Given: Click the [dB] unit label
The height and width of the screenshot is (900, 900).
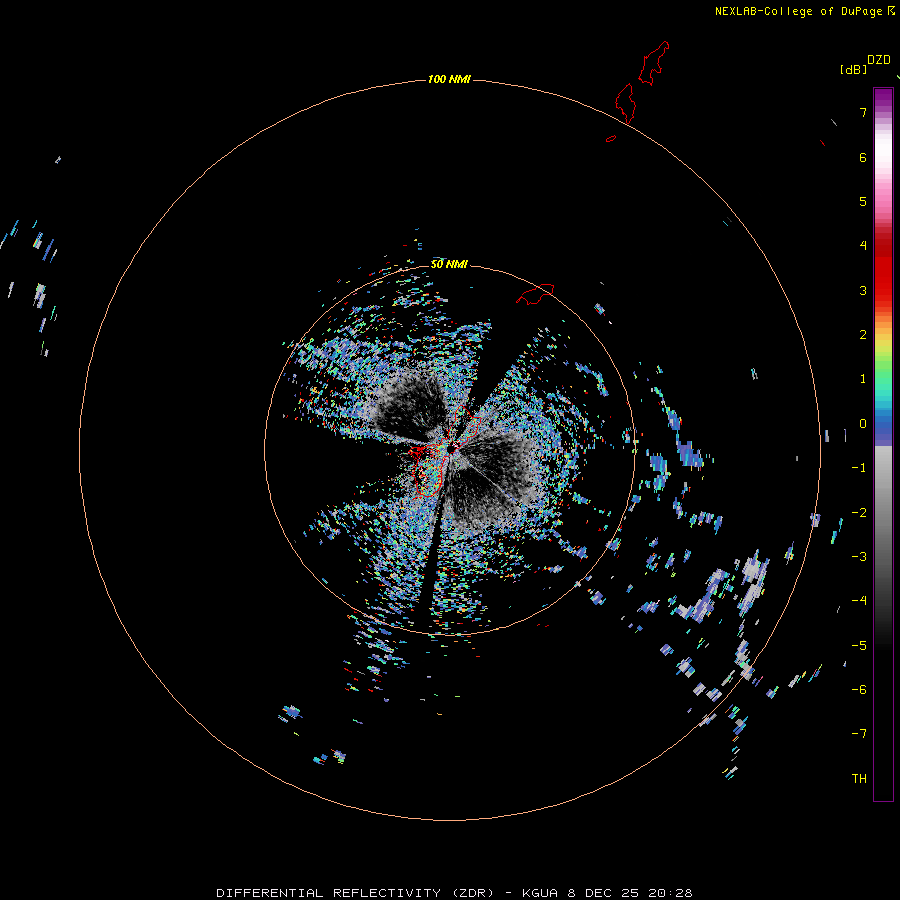Looking at the screenshot, I should tap(854, 69).
